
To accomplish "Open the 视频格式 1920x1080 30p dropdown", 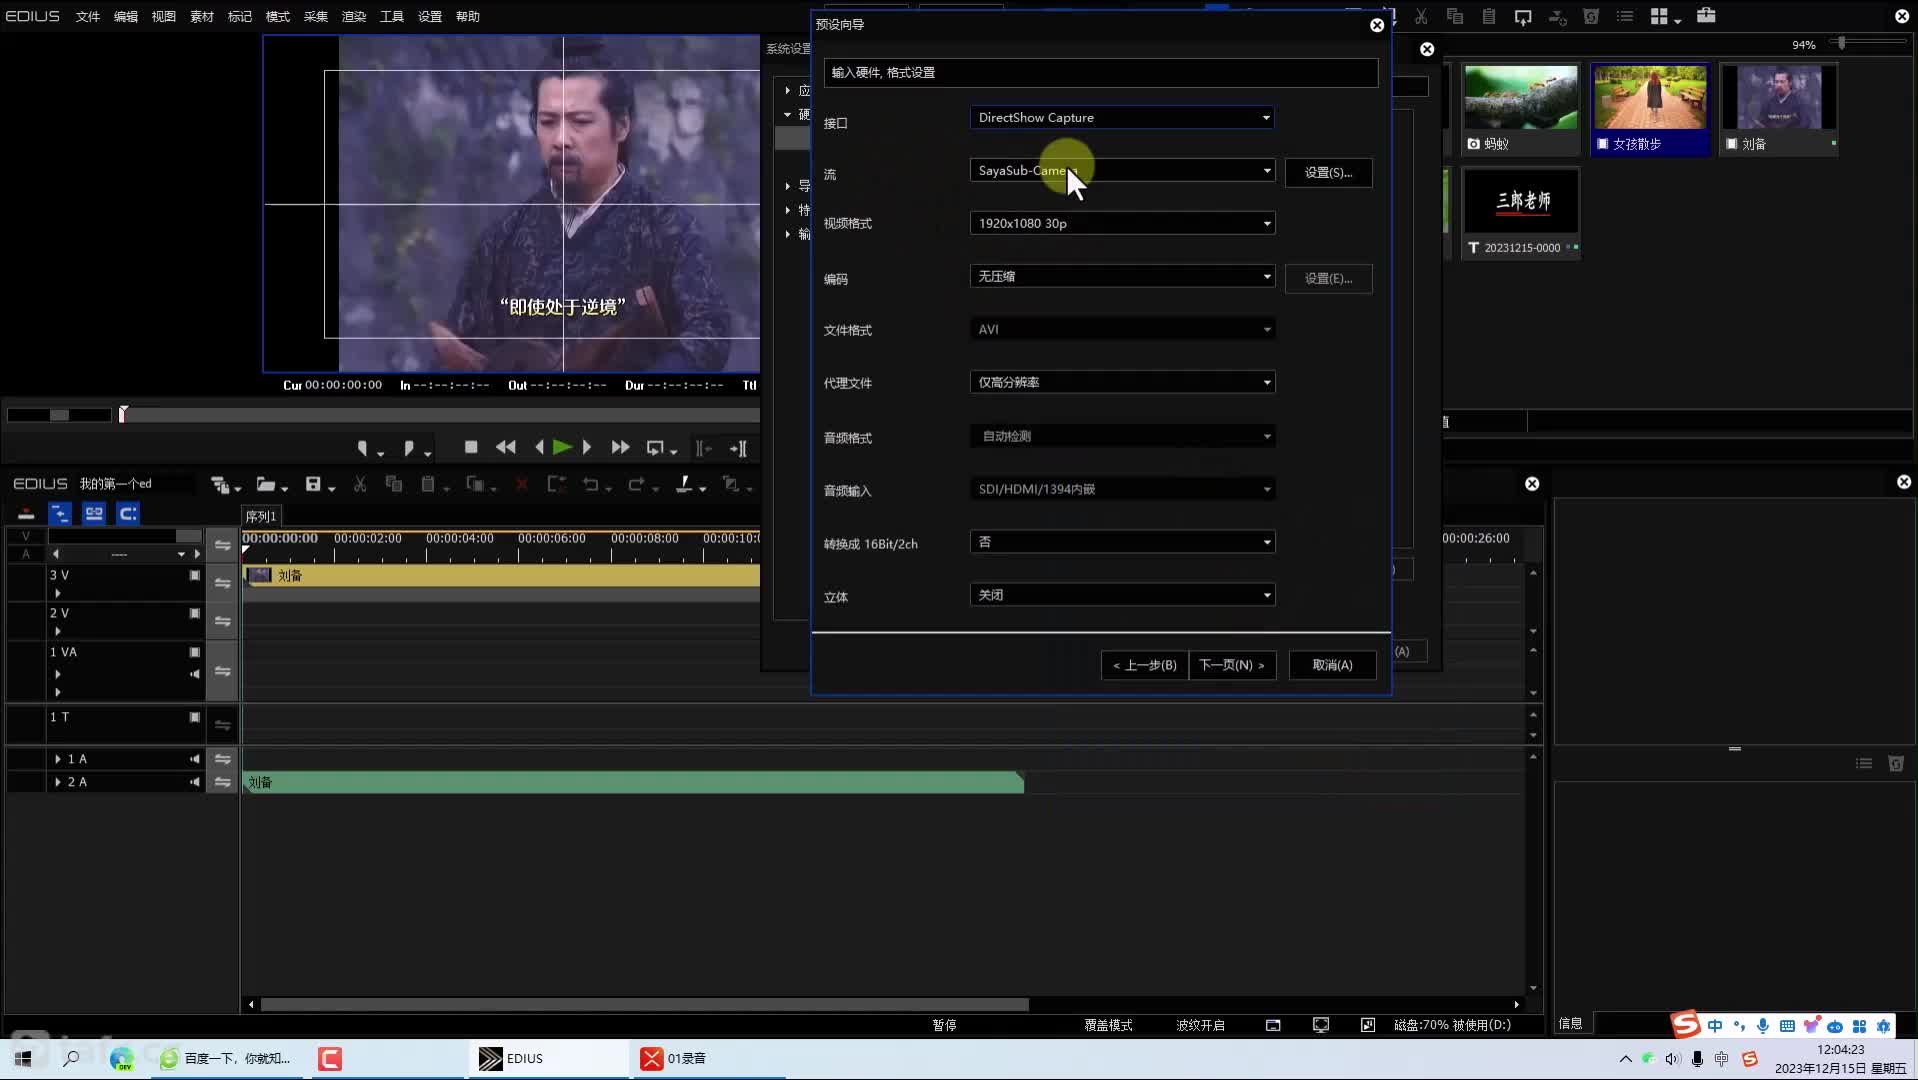I will click(x=1122, y=223).
